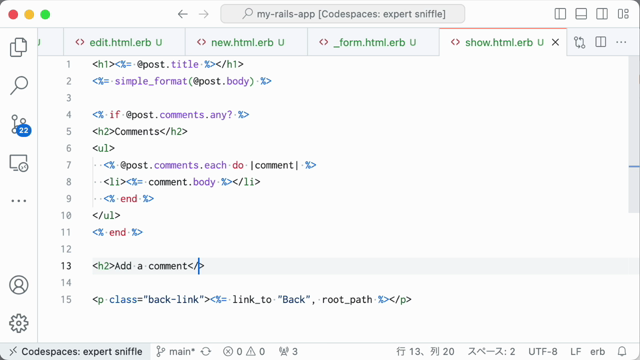The height and width of the screenshot is (360, 640).
Task: Show the 3 forwarded ports
Action: [x=288, y=351]
